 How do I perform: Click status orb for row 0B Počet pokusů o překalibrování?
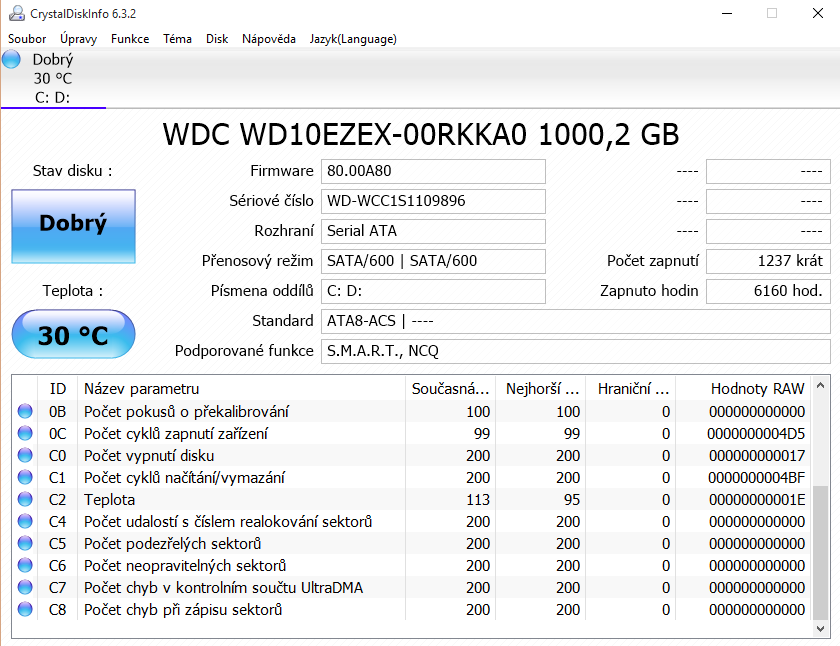(x=25, y=411)
